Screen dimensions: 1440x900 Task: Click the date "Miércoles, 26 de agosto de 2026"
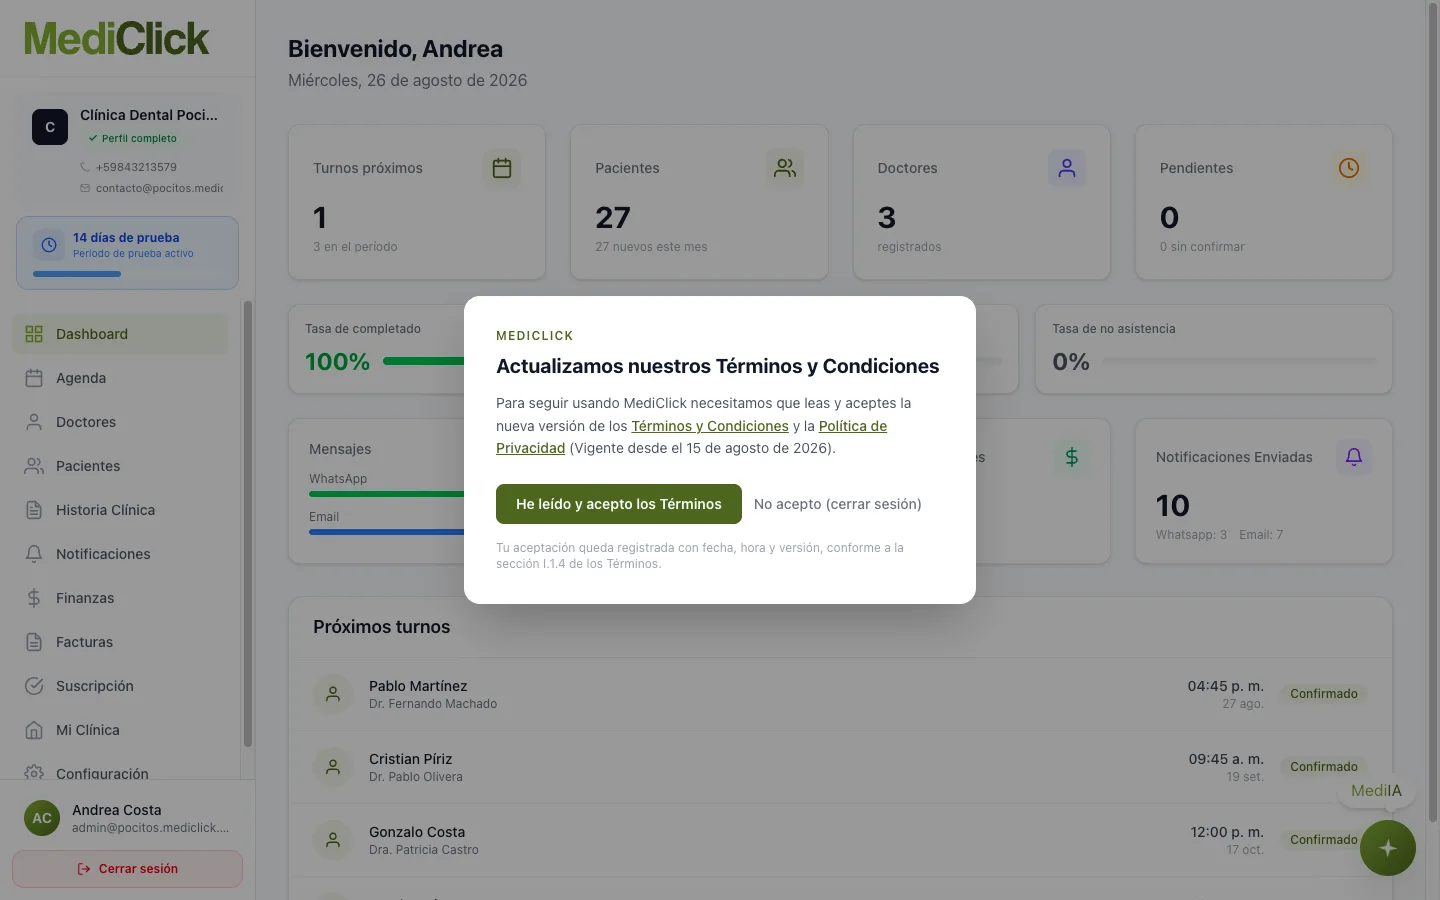407,80
